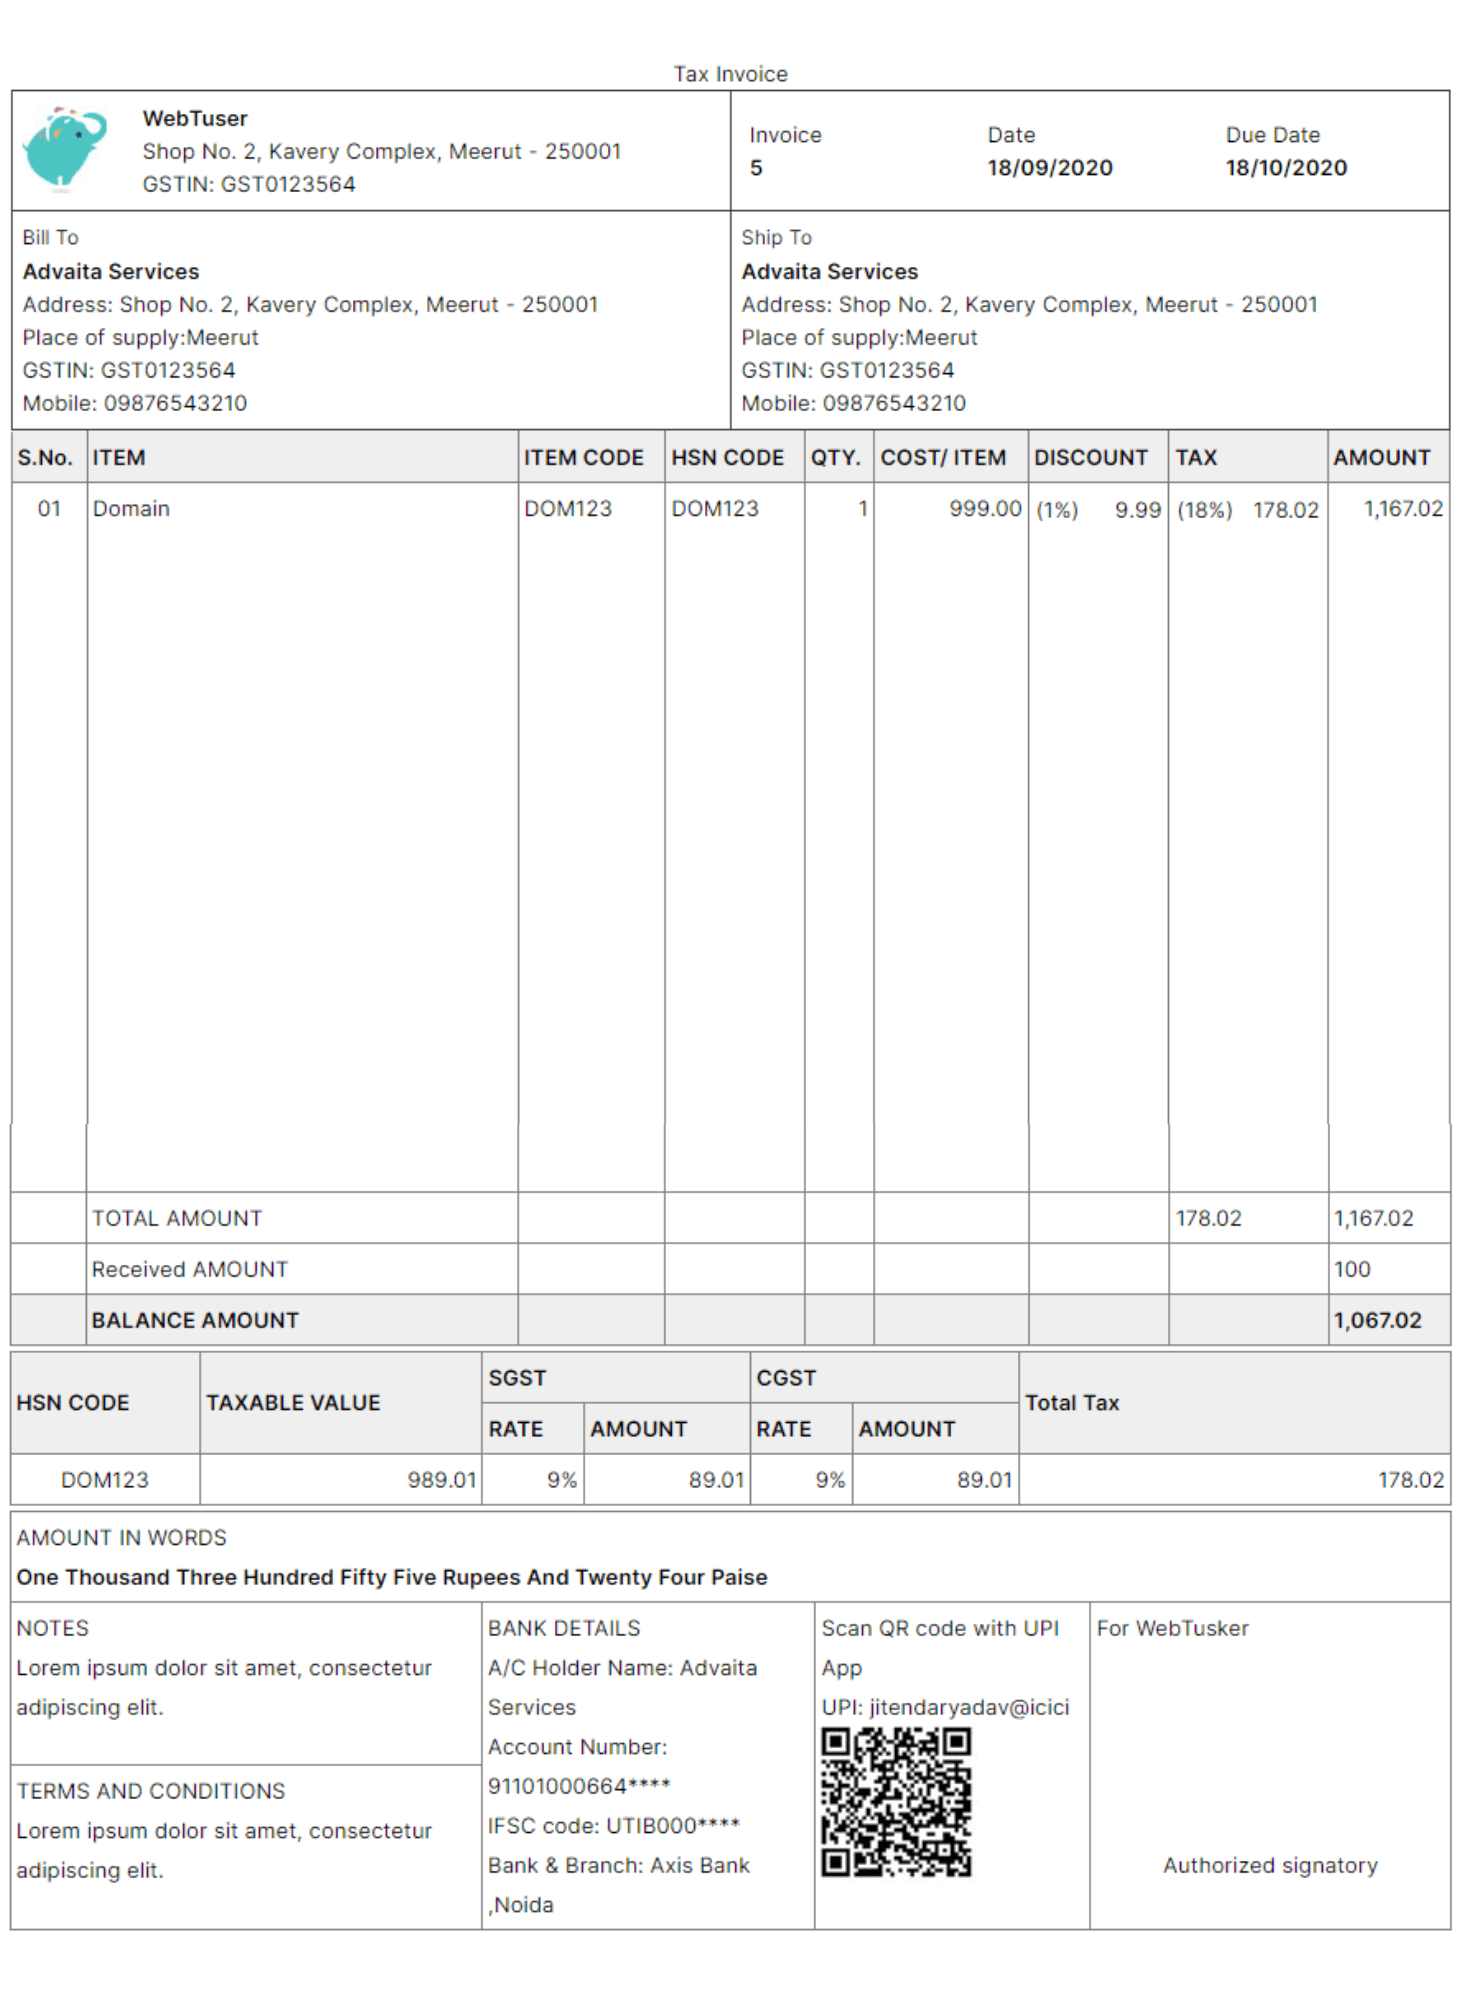
Task: Click the 'For WebTusker' label
Action: point(1173,1629)
